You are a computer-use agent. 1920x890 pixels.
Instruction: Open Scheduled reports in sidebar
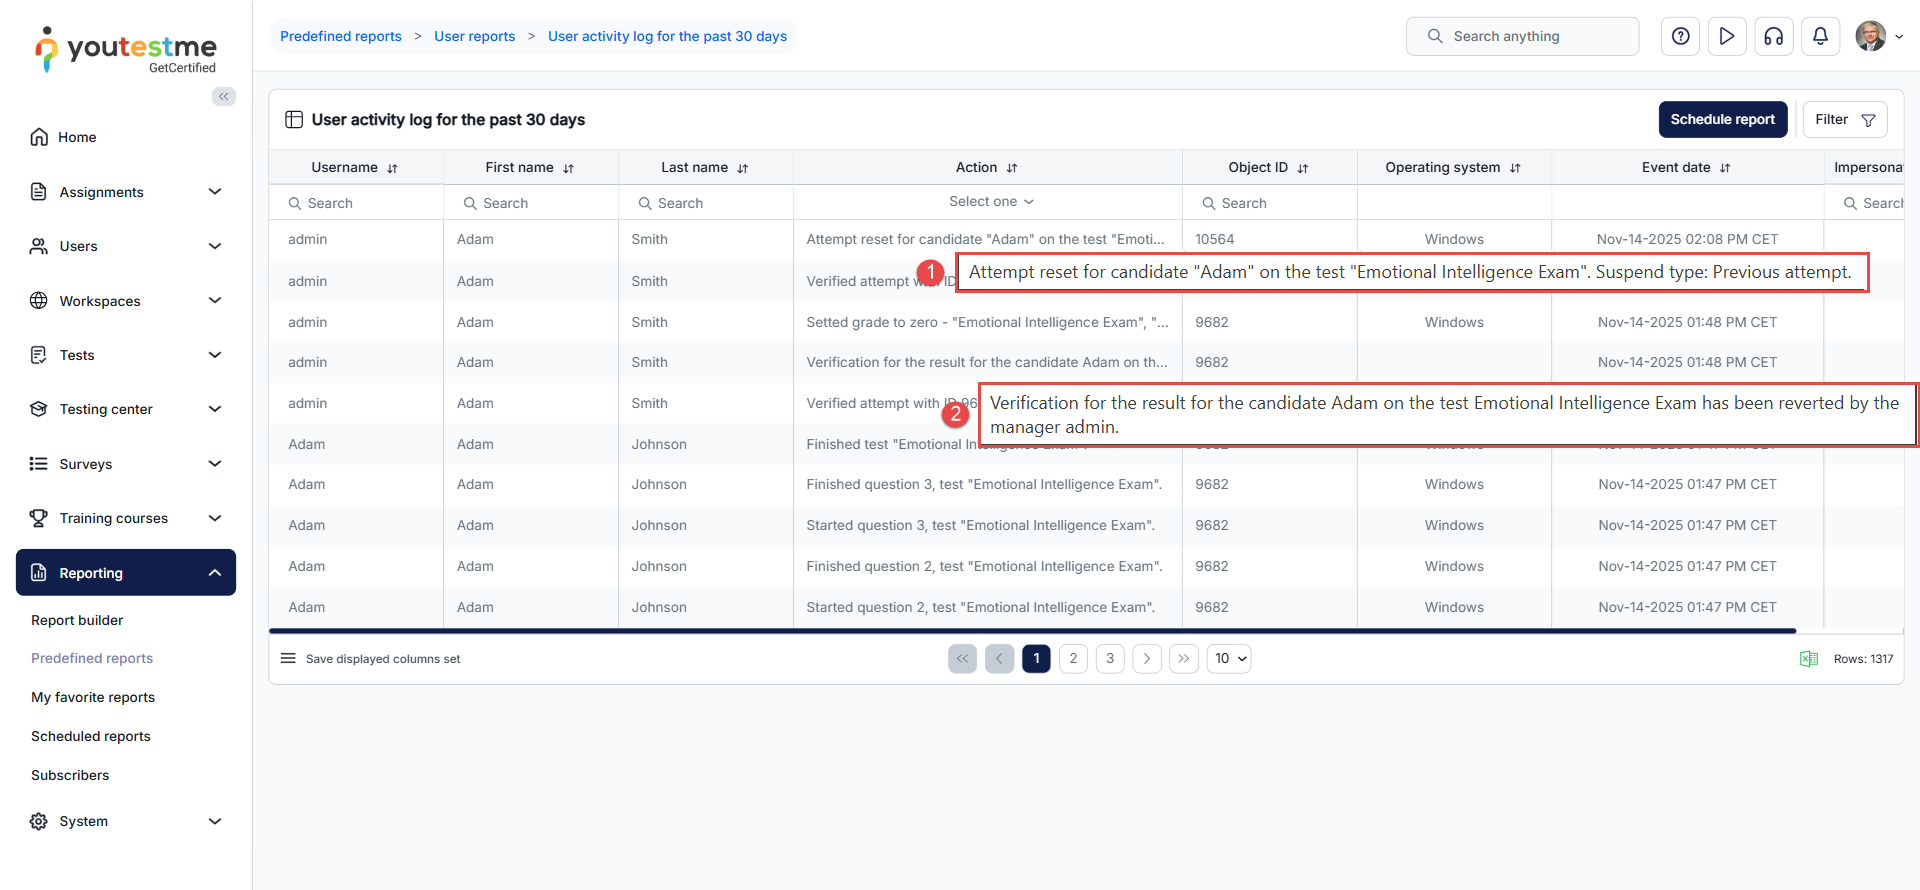[91, 736]
